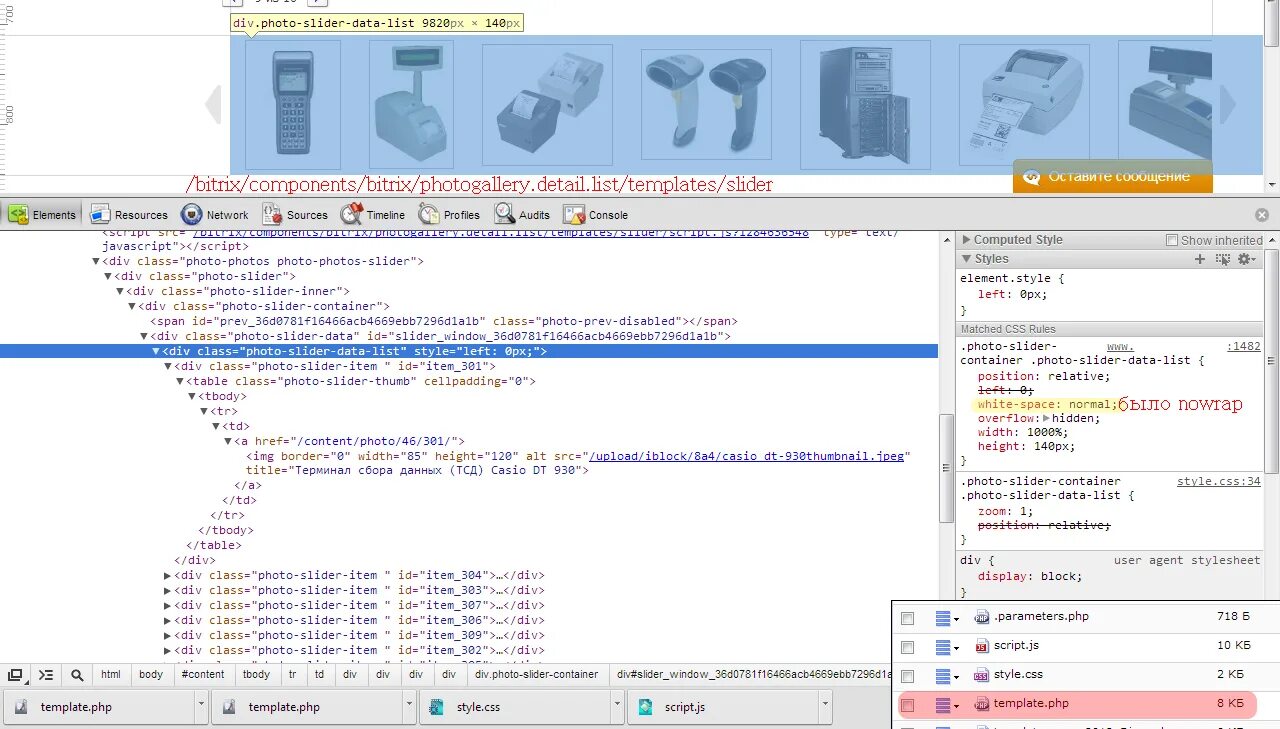Check the box next to template.php
Viewport: 1280px width, 729px height.
click(907, 706)
